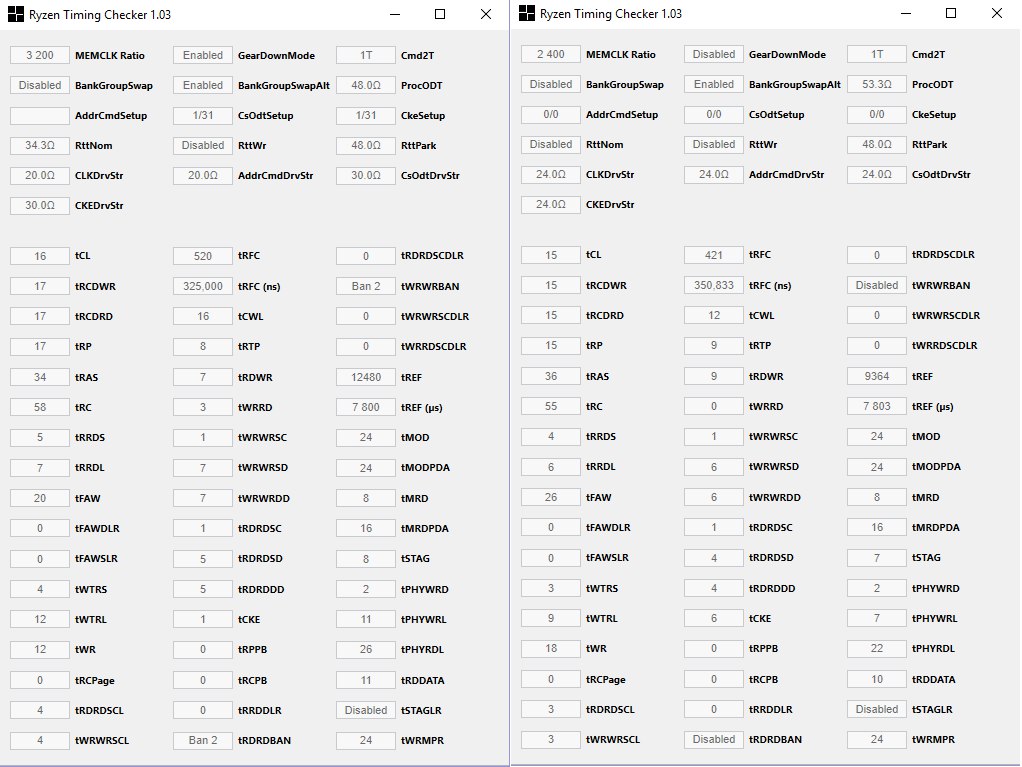
Task: Click the tREF value 12480
Action: (366, 377)
